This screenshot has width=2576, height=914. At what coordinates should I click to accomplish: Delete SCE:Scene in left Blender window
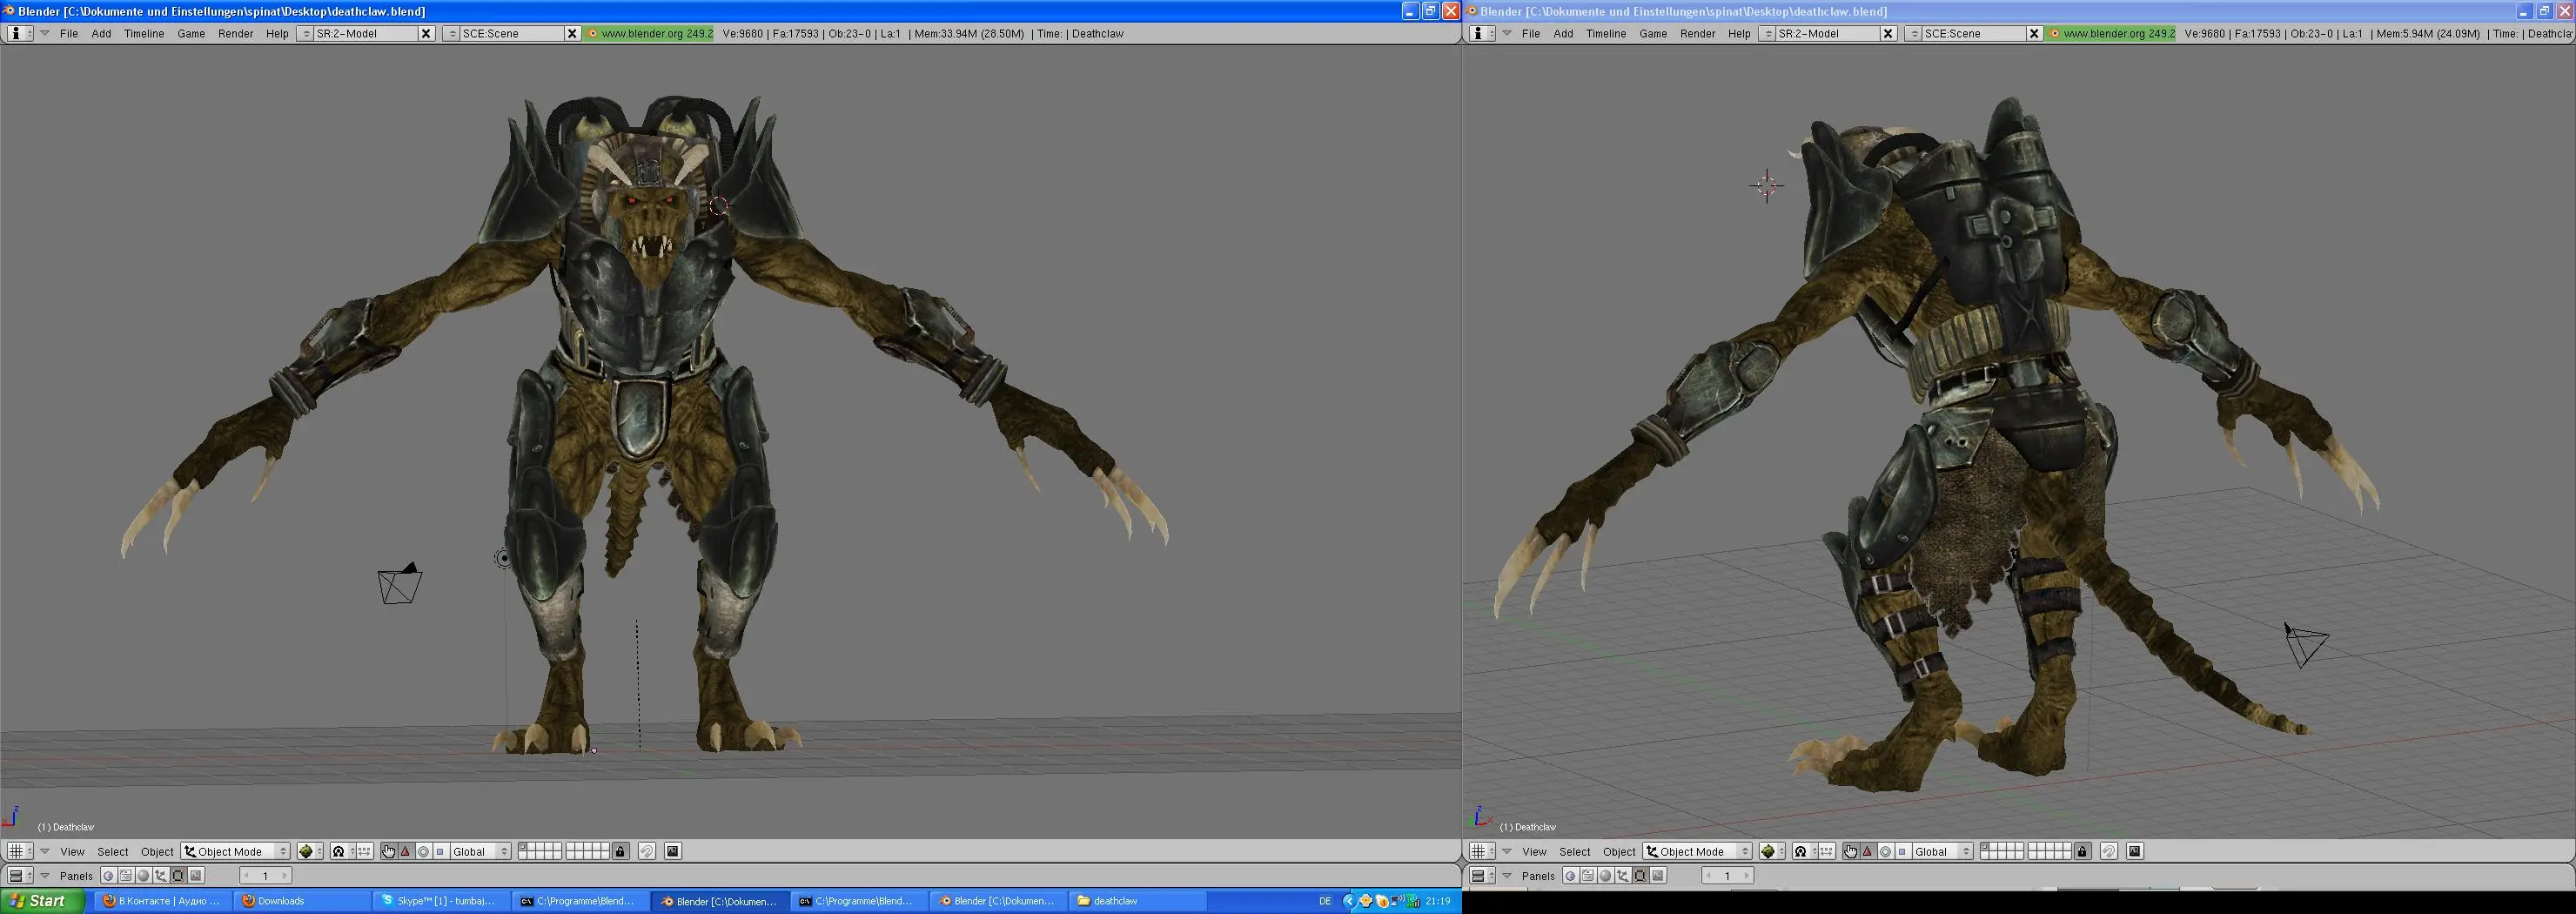click(572, 33)
